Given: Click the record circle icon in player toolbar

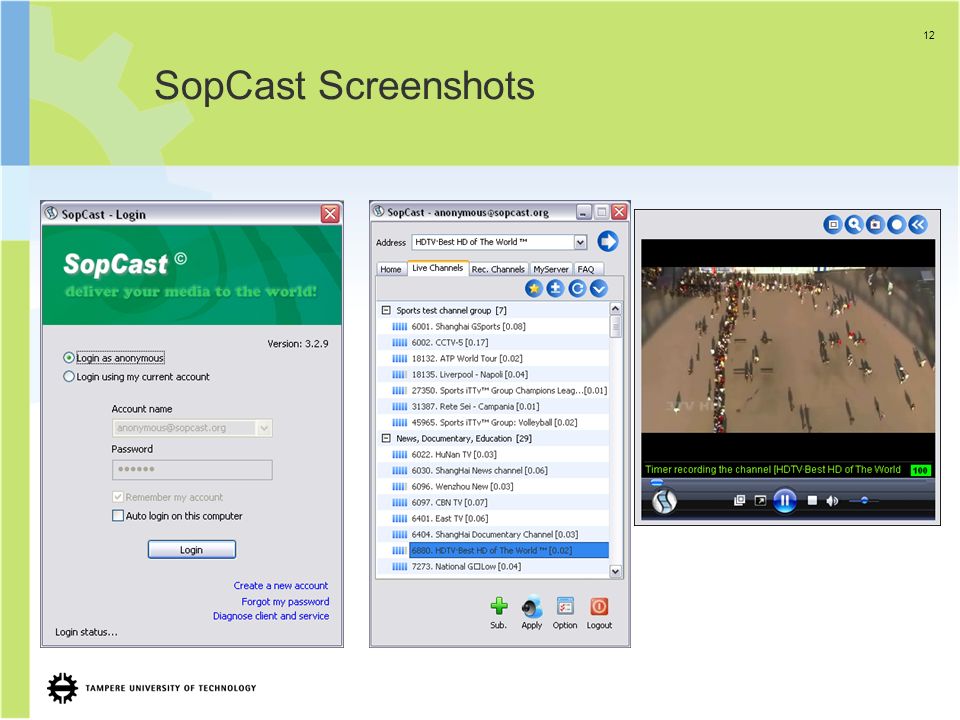Looking at the screenshot, I should [x=897, y=225].
